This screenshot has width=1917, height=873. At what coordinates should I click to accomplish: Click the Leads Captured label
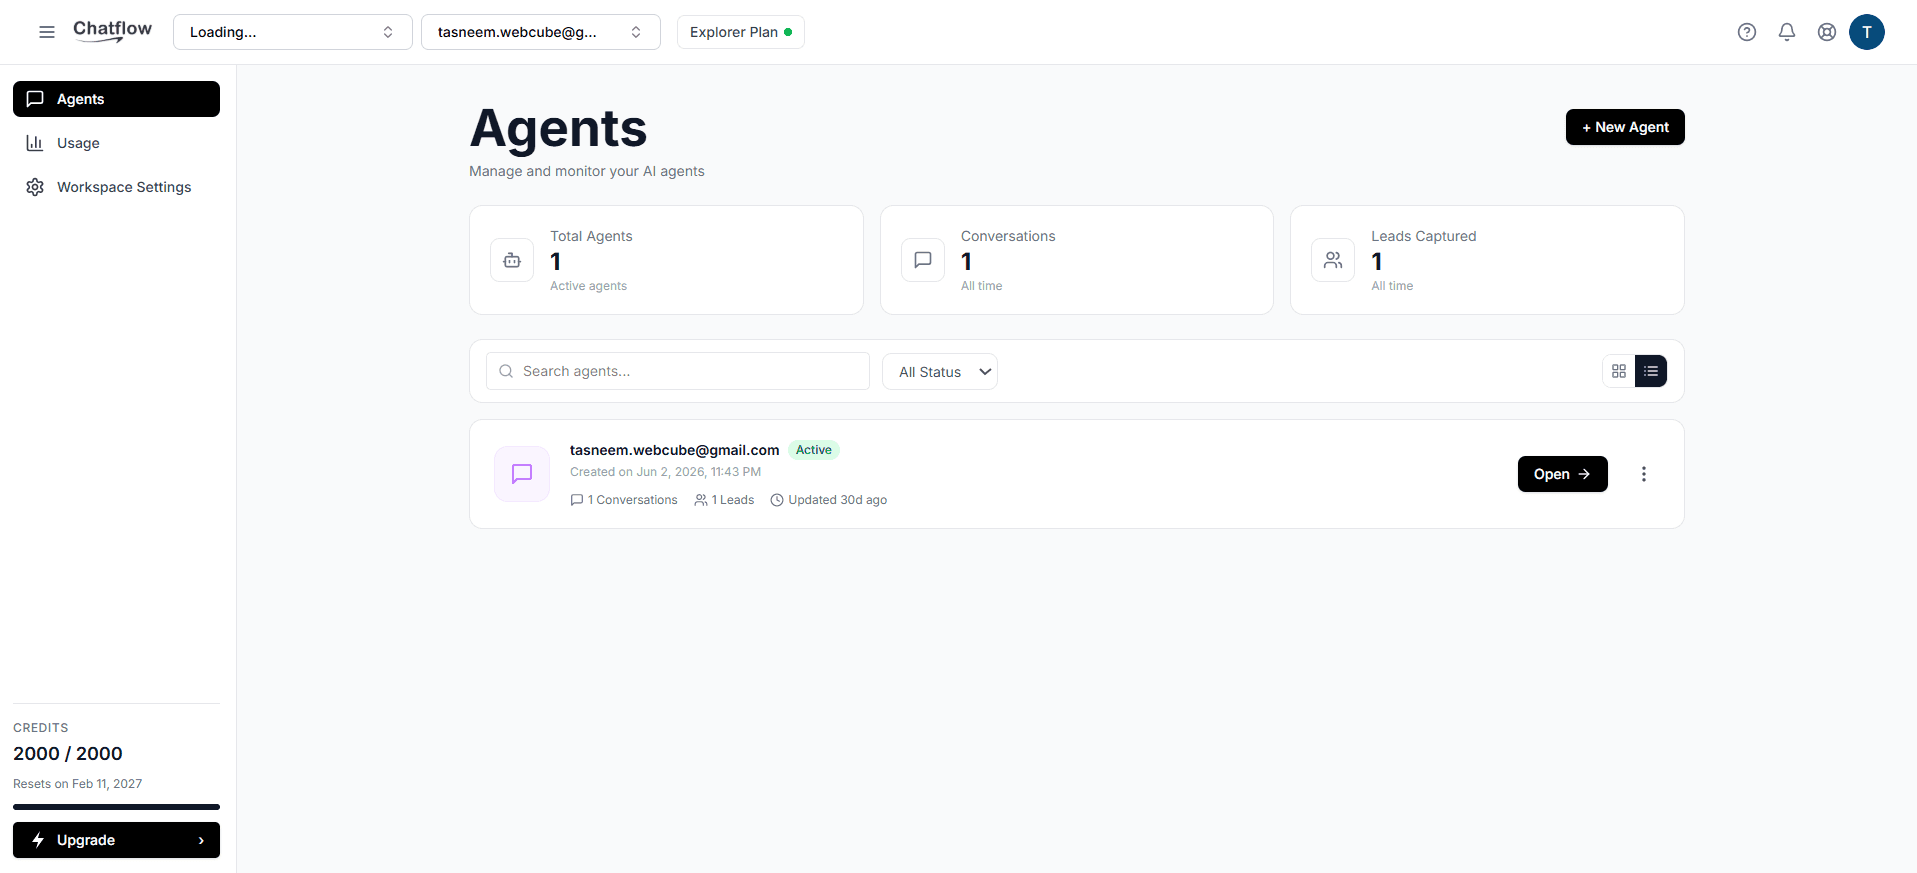[x=1424, y=236]
